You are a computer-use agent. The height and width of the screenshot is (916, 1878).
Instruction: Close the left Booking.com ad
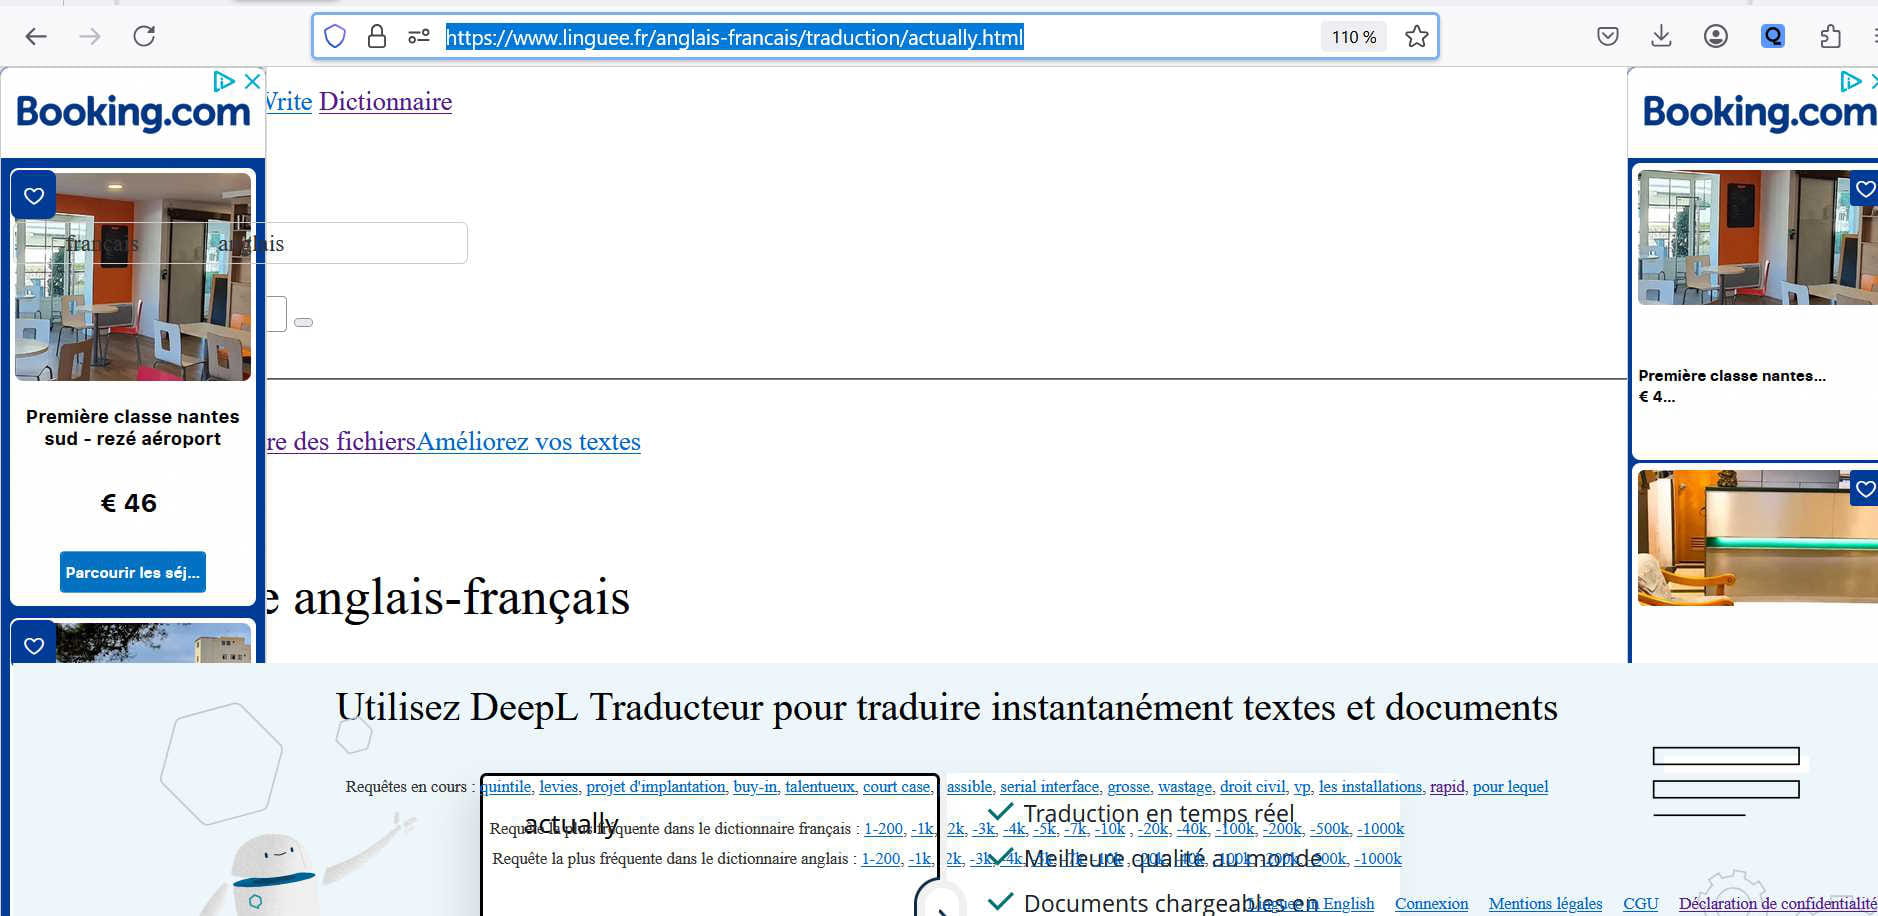pyautogui.click(x=253, y=81)
